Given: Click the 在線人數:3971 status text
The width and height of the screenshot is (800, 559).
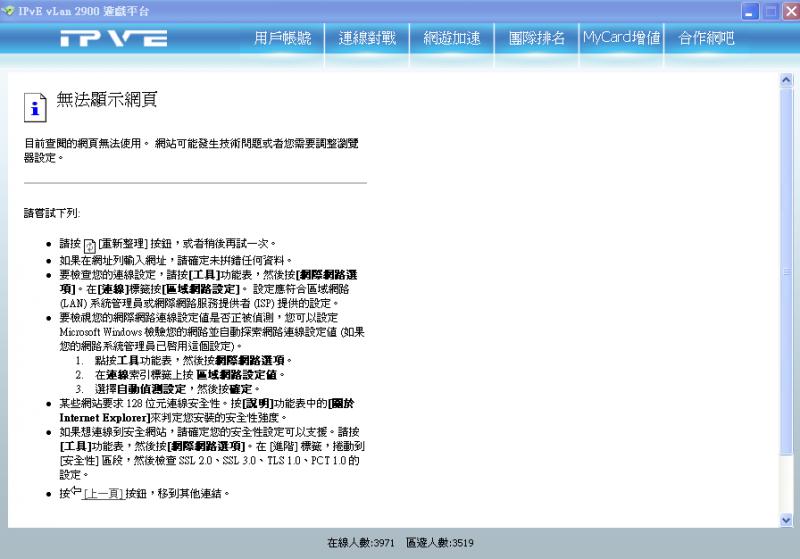Looking at the screenshot, I should 361,543.
